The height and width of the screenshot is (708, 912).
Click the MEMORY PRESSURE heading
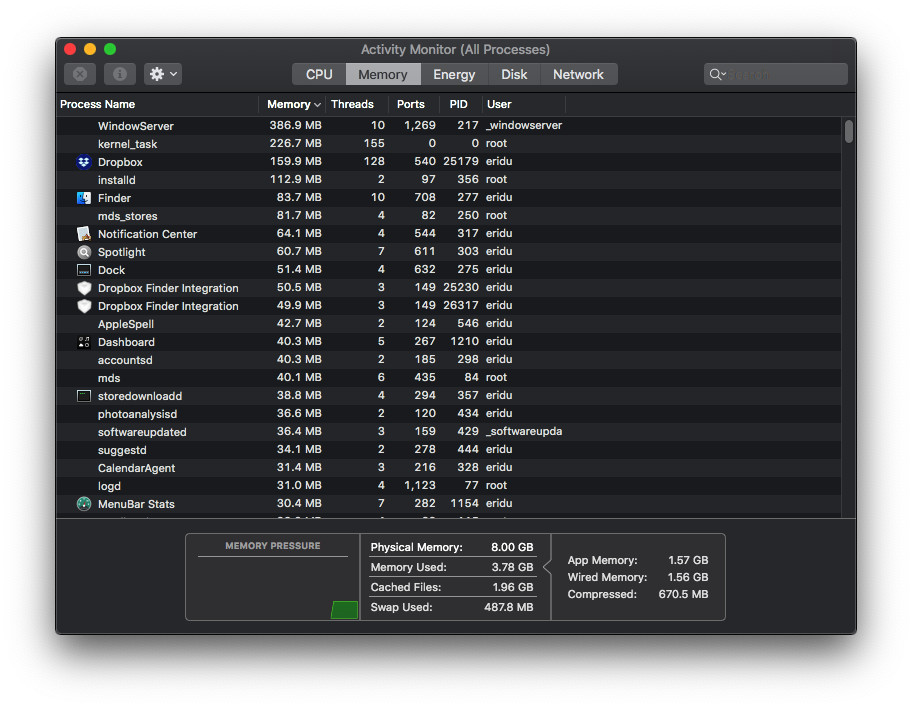pos(273,546)
